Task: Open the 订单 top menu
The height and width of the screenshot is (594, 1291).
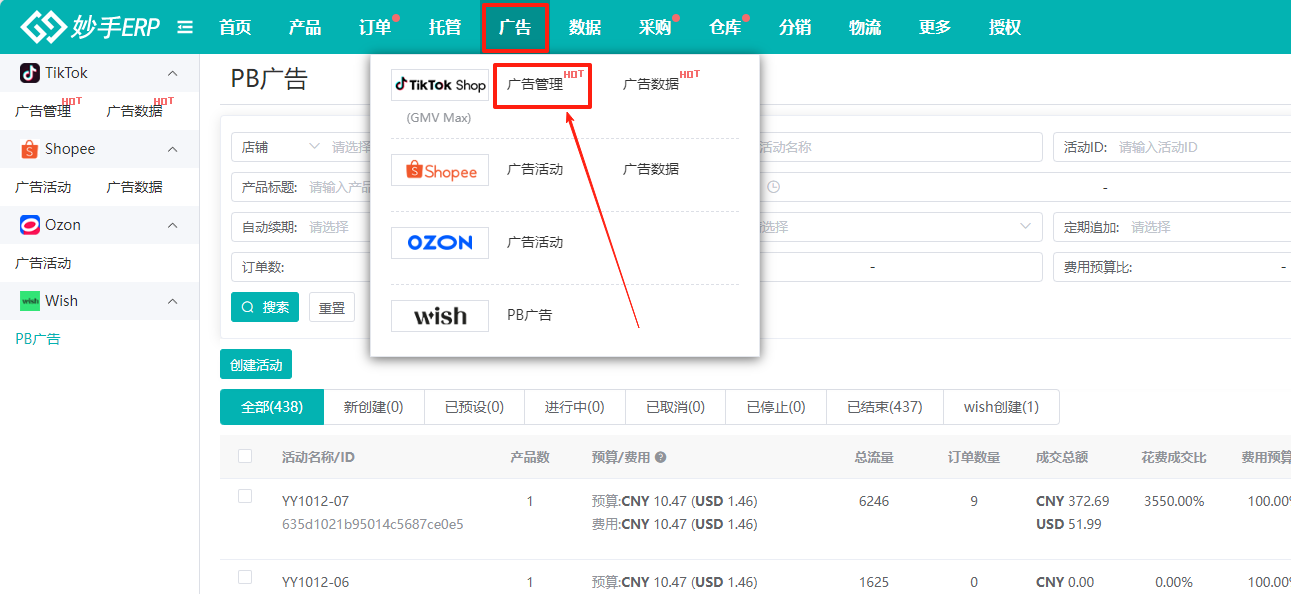Action: pyautogui.click(x=375, y=27)
